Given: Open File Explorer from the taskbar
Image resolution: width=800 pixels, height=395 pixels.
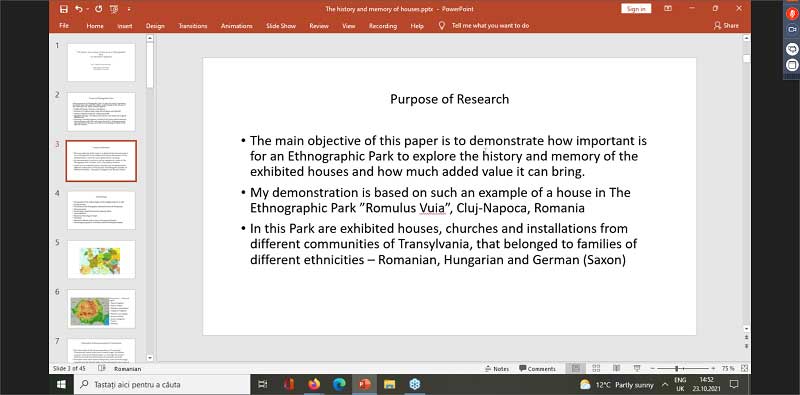Looking at the screenshot, I should point(390,384).
